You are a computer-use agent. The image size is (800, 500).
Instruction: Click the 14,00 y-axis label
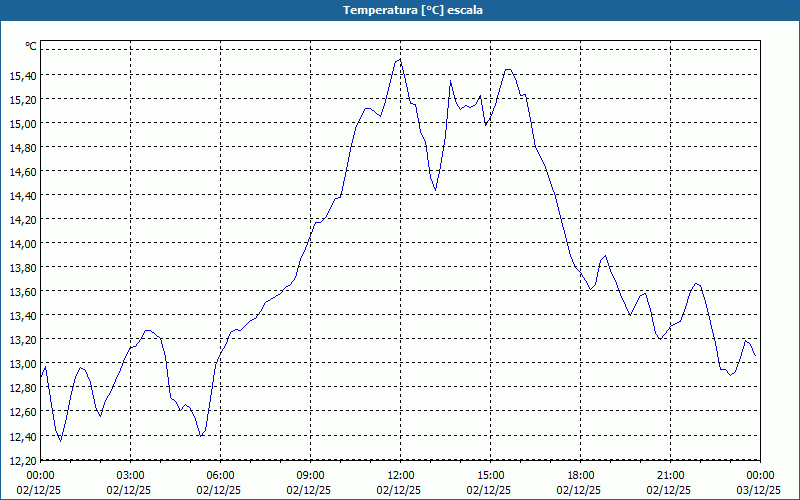pyautogui.click(x=22, y=244)
